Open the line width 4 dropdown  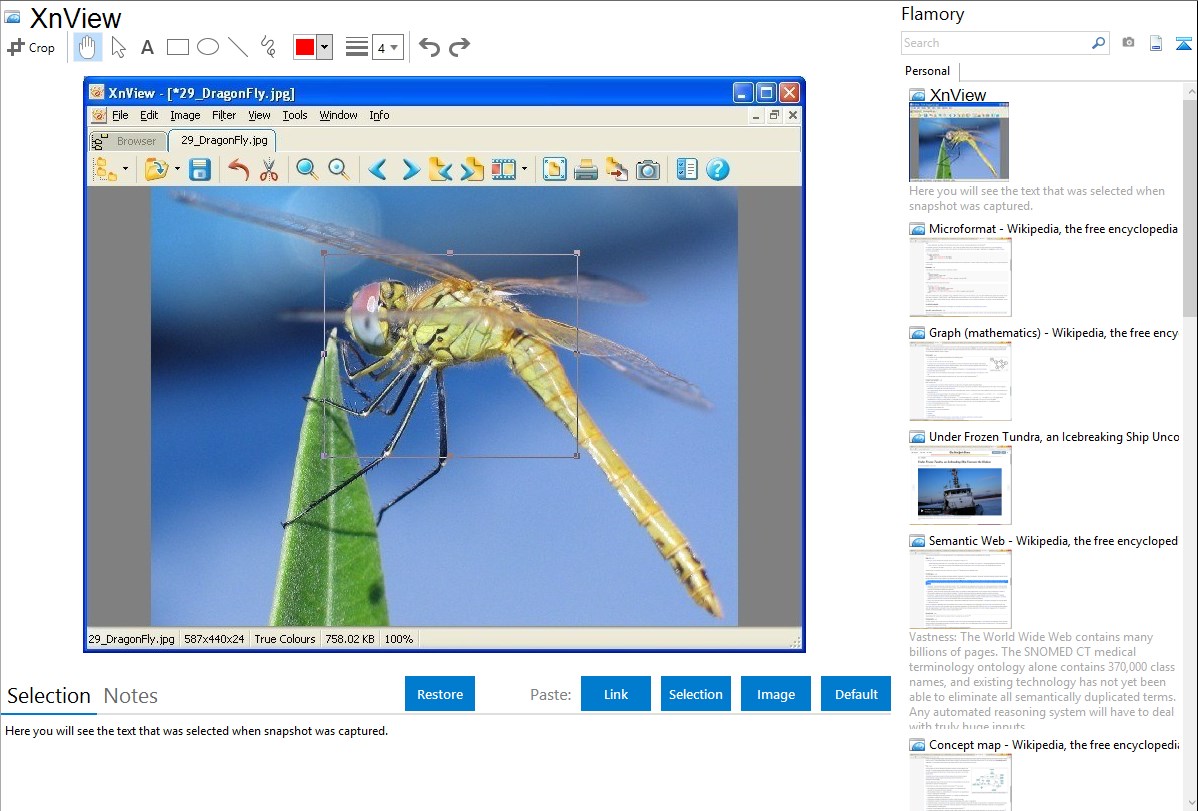click(x=387, y=47)
